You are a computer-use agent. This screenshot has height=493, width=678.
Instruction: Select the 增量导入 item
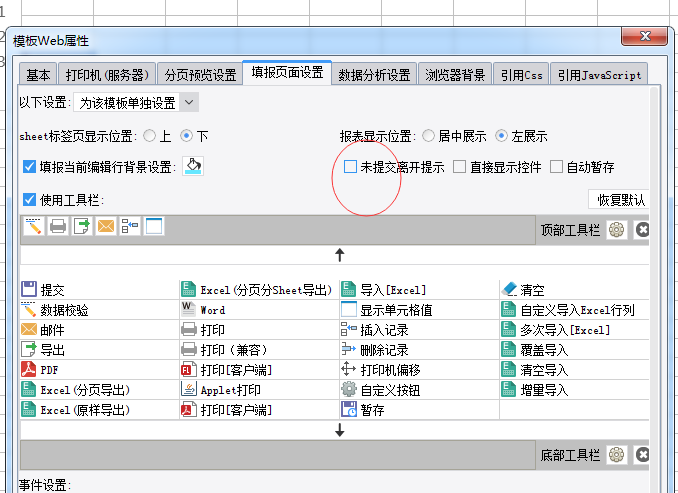(x=575, y=390)
